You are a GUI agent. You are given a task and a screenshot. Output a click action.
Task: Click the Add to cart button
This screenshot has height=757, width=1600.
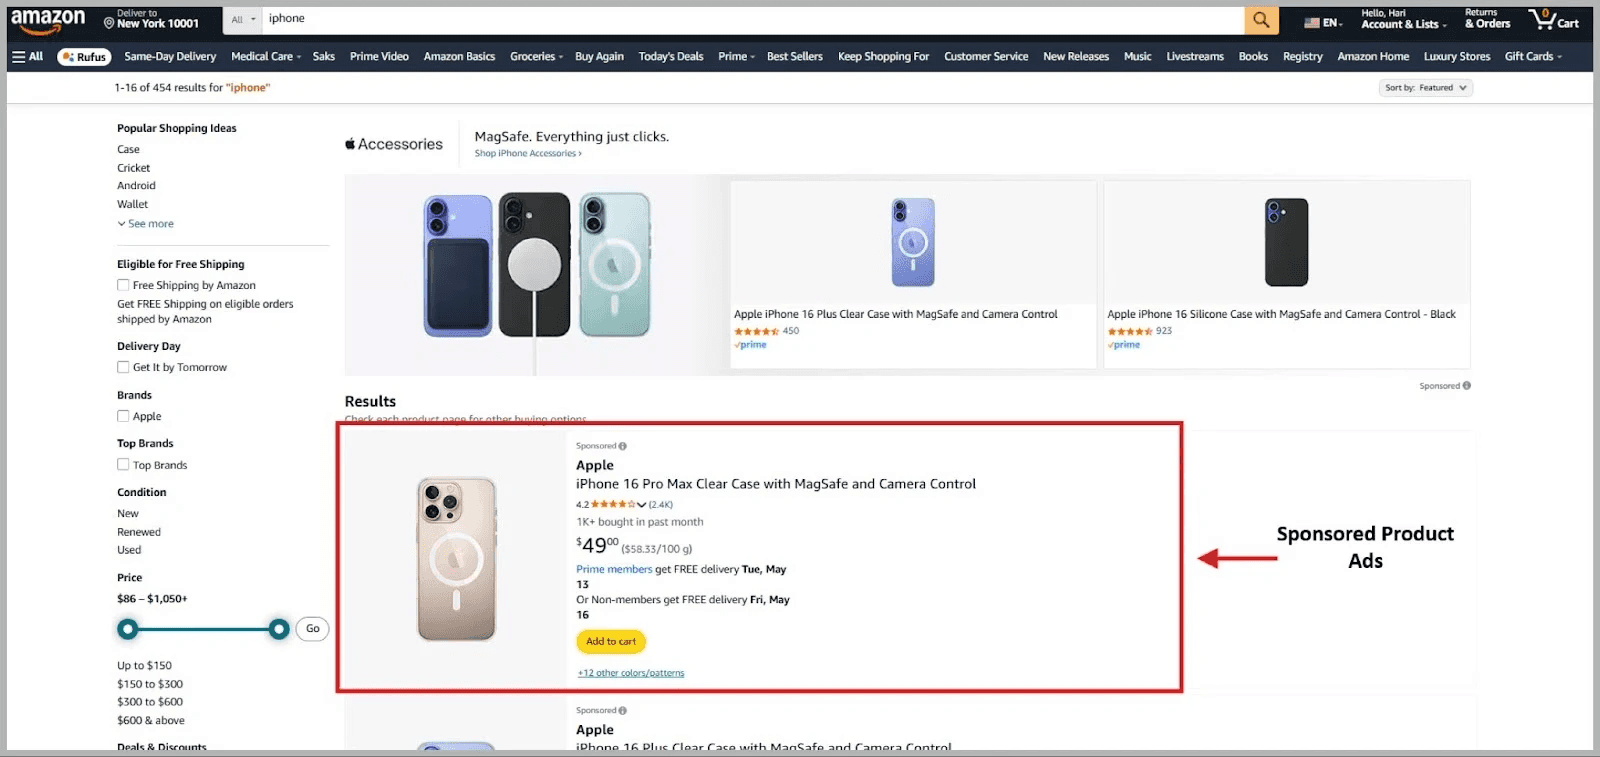610,641
